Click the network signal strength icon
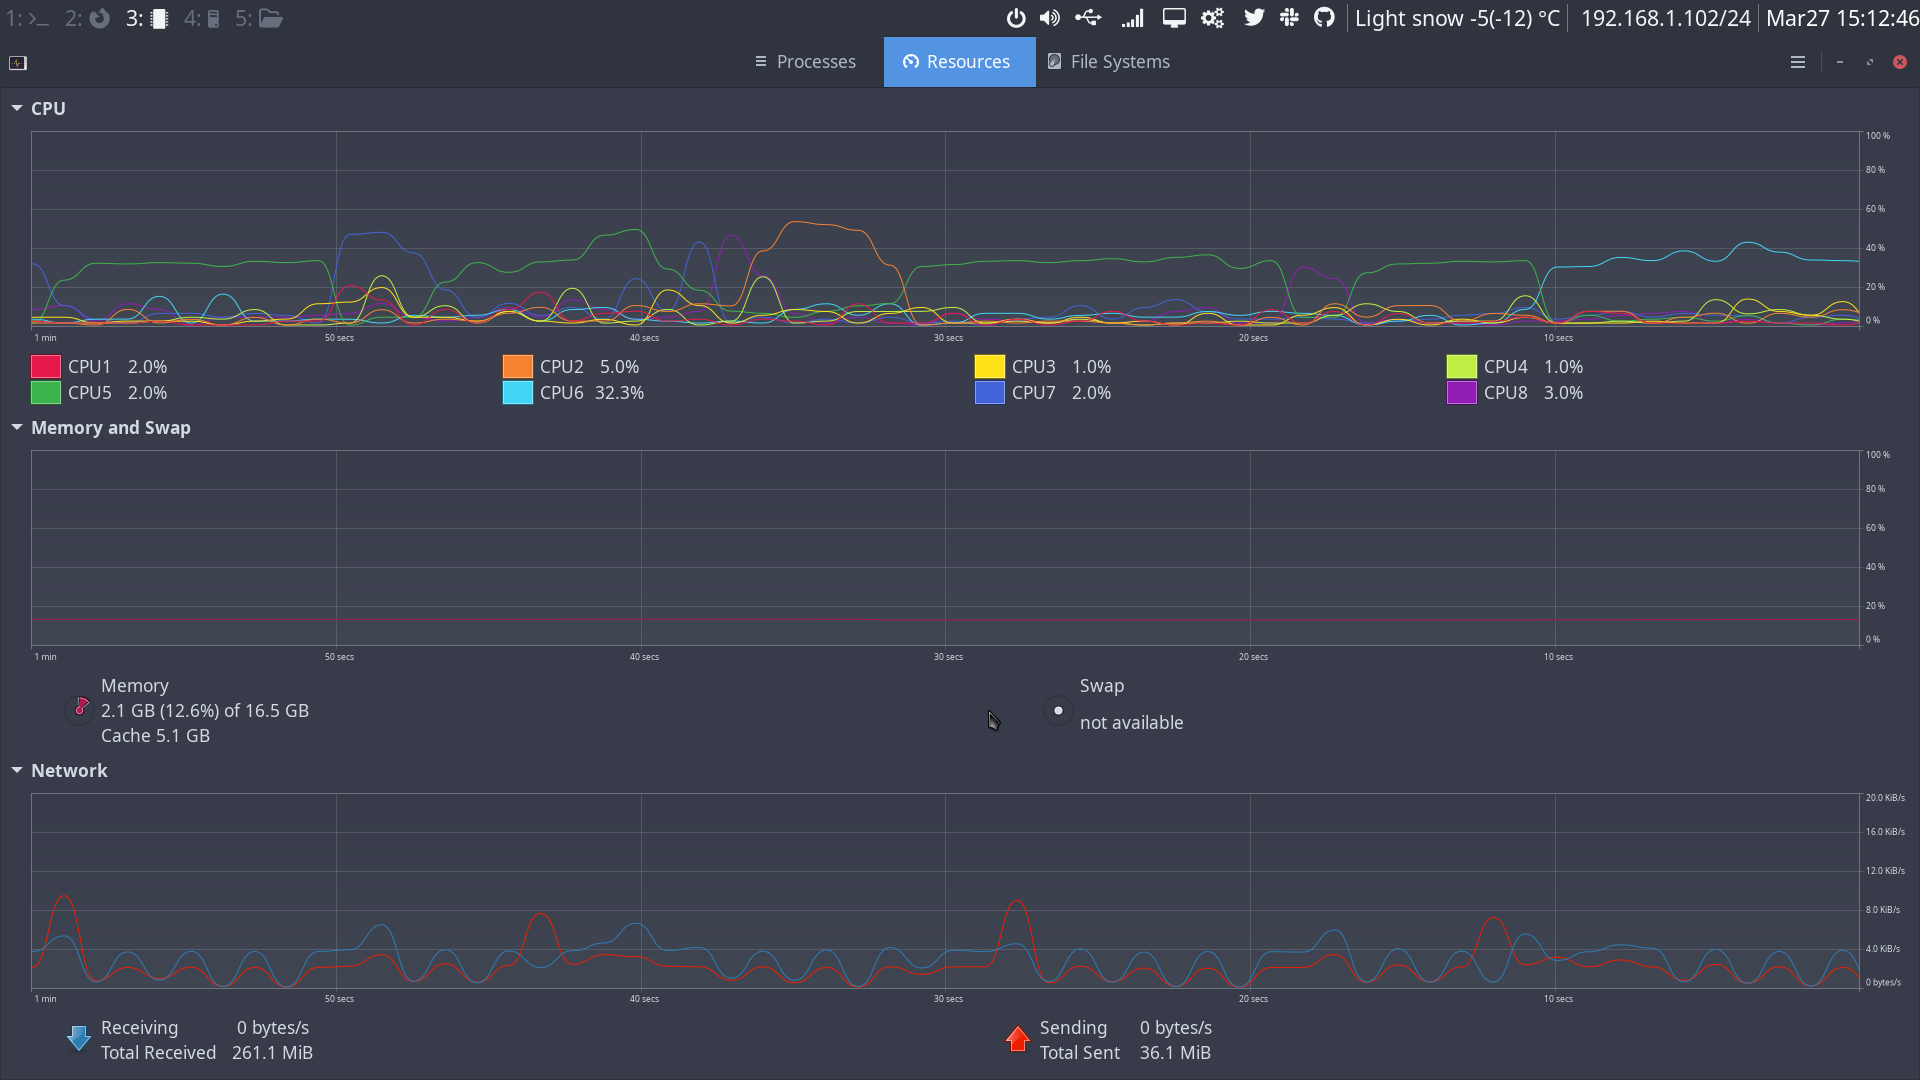Viewport: 1920px width, 1080px height. coord(1133,17)
